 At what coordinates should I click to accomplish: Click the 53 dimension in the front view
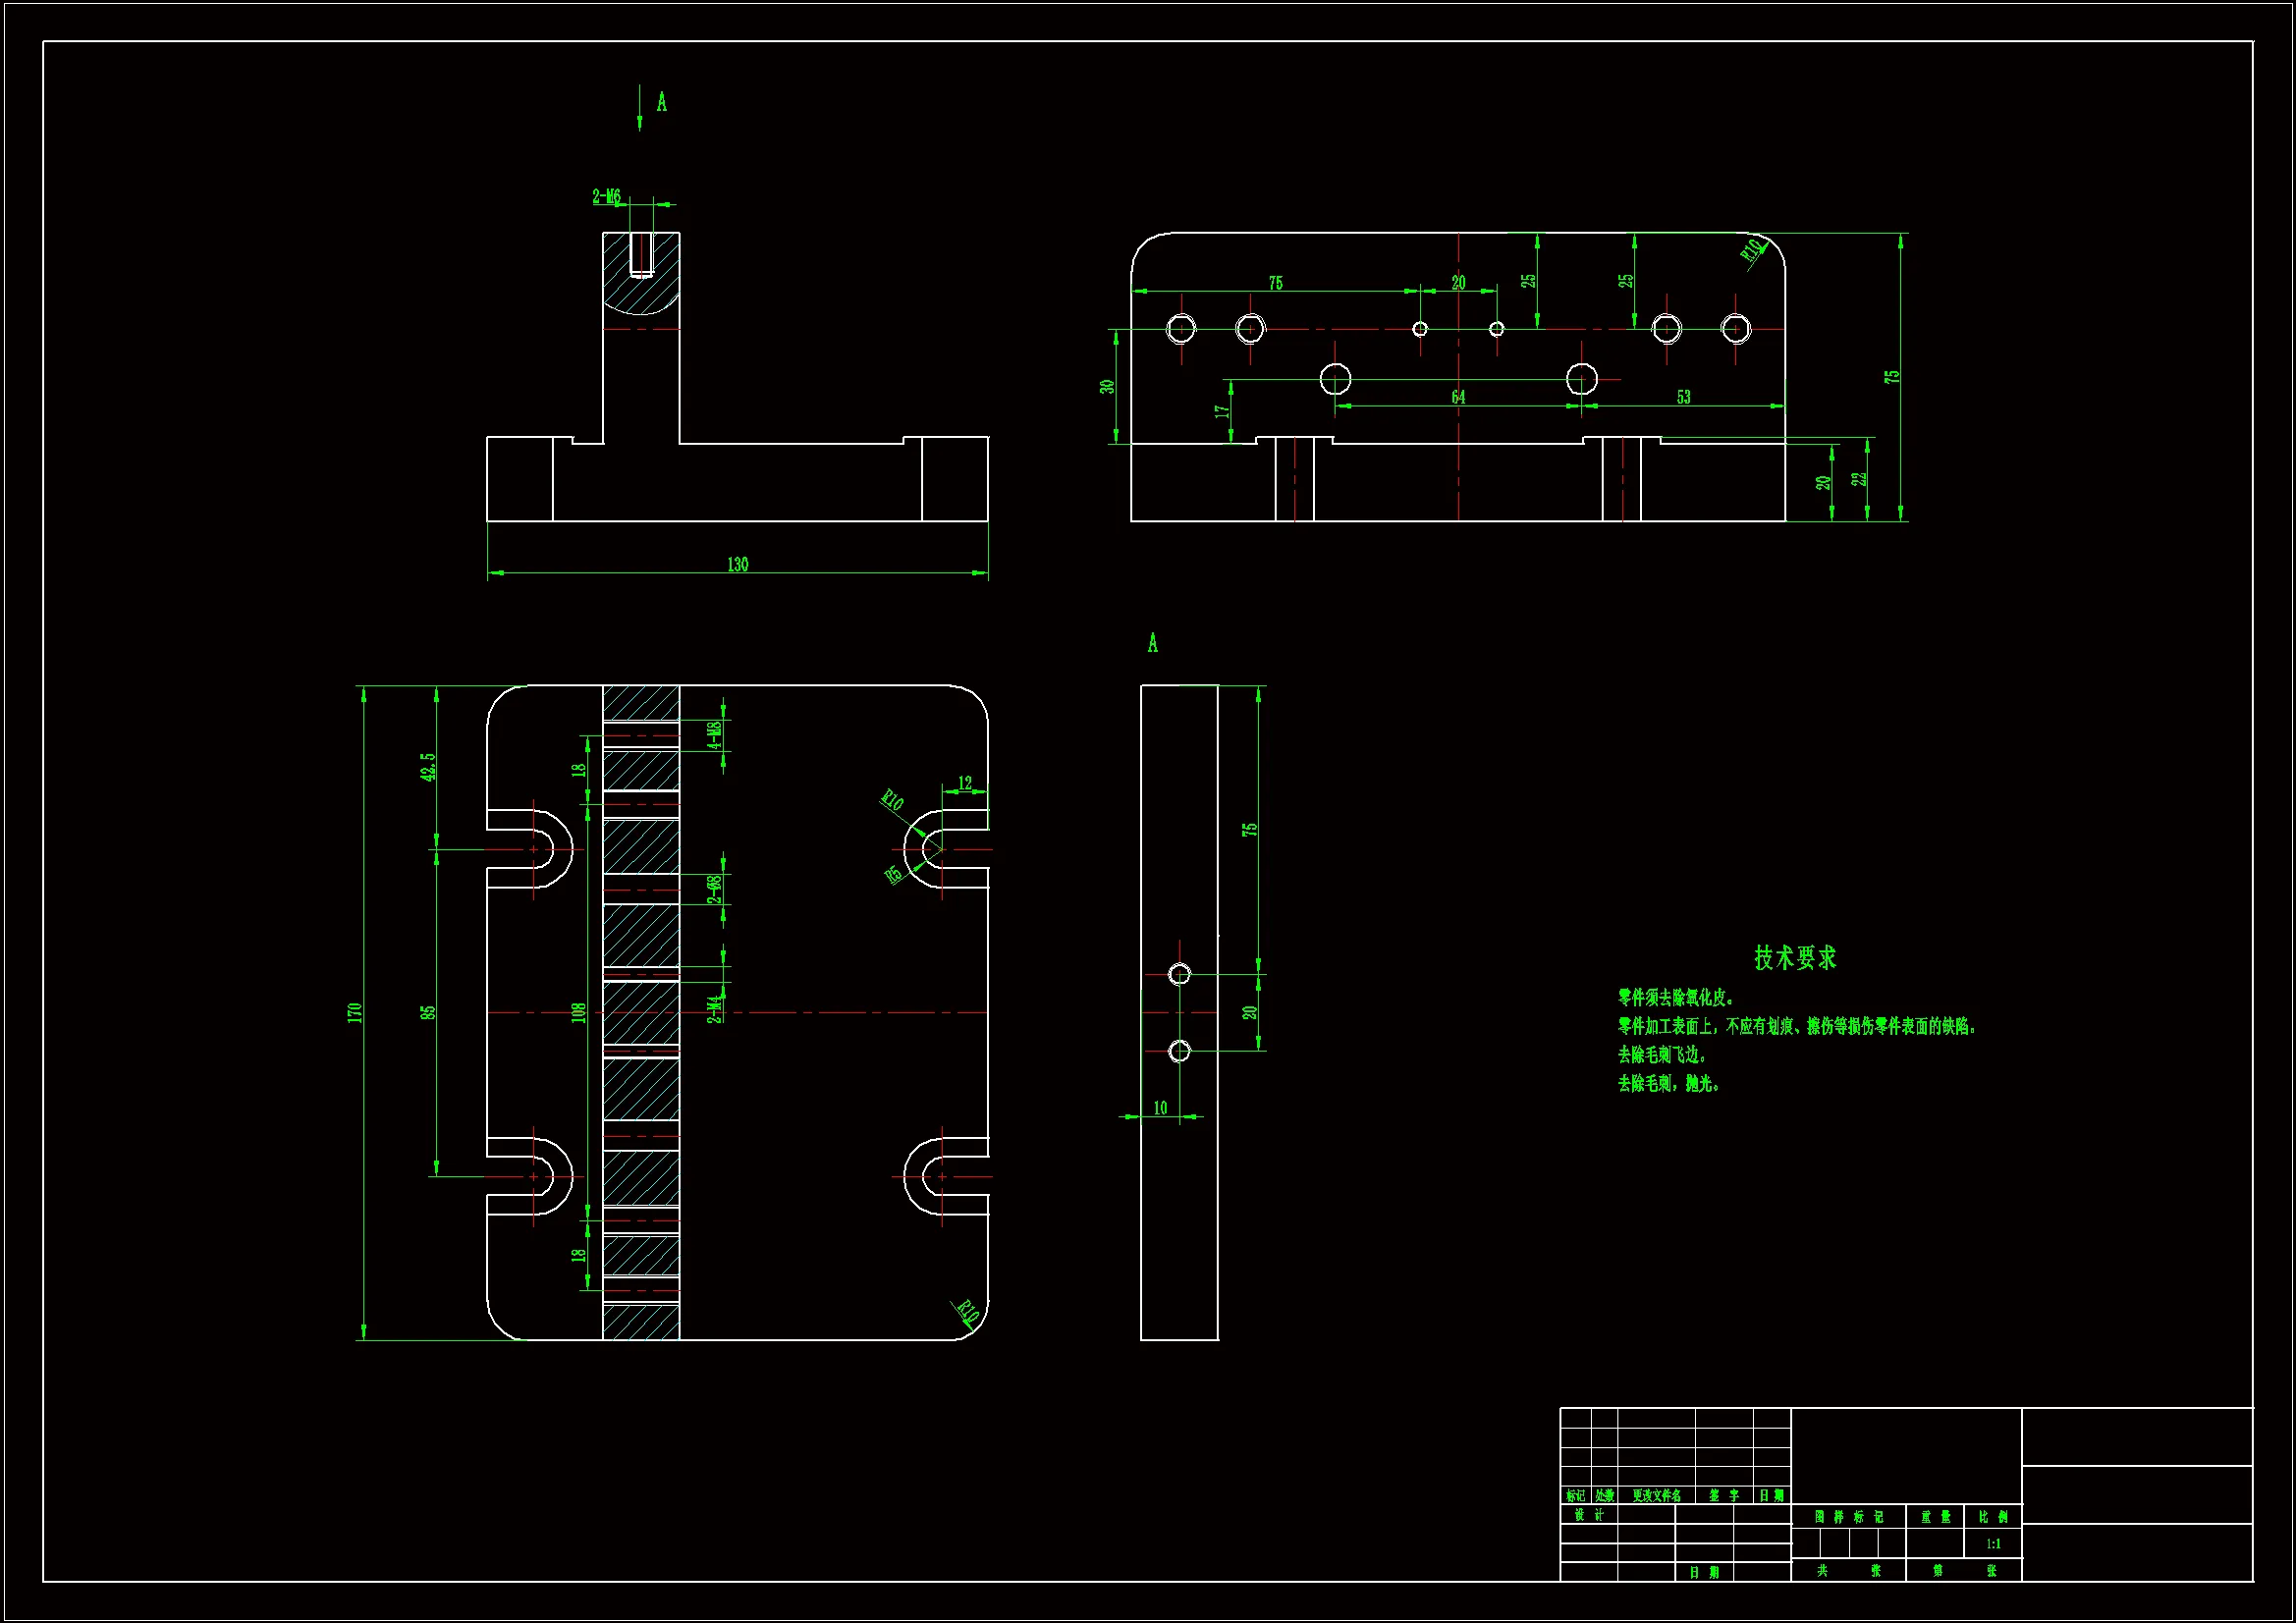1684,397
